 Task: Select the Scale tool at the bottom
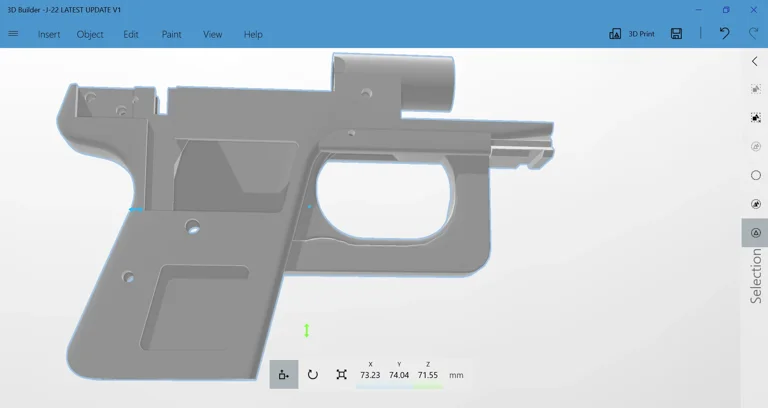click(341, 374)
